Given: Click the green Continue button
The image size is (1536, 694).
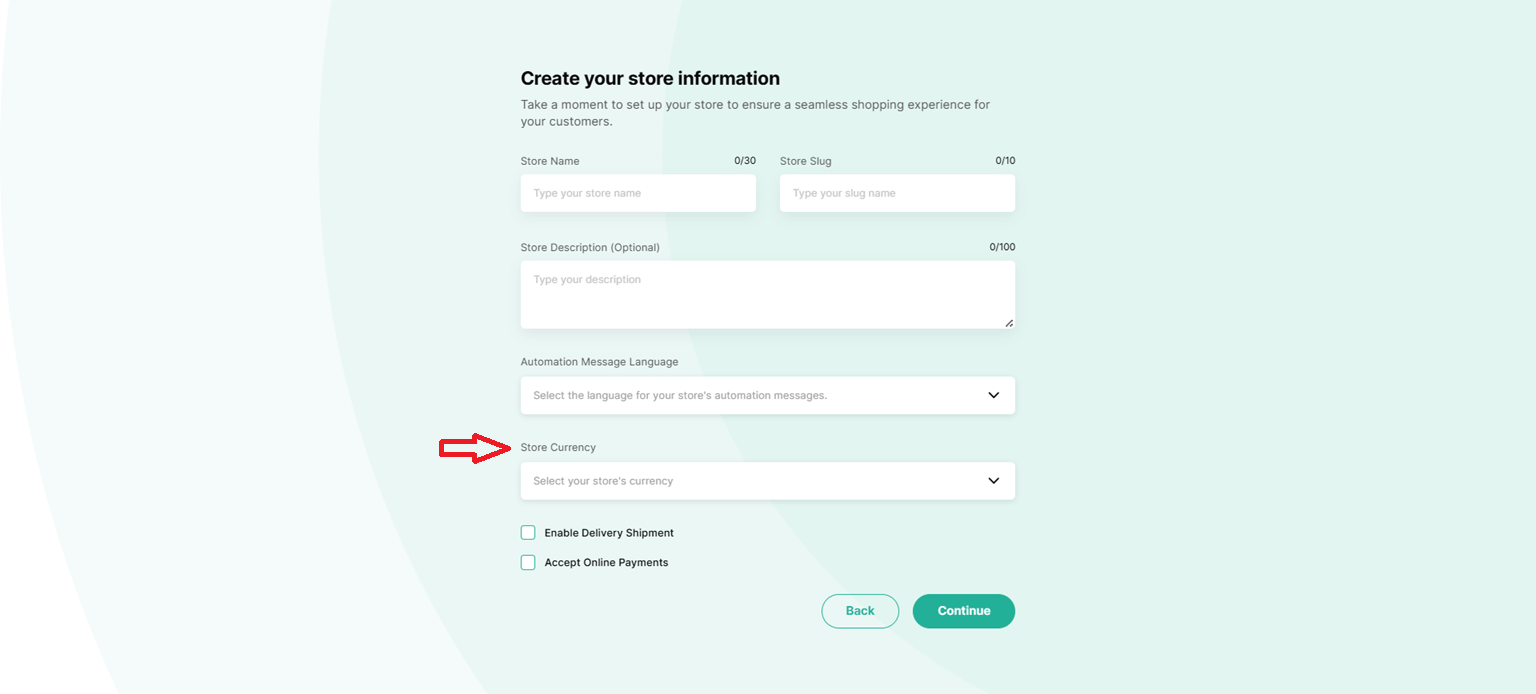Looking at the screenshot, I should pyautogui.click(x=963, y=611).
